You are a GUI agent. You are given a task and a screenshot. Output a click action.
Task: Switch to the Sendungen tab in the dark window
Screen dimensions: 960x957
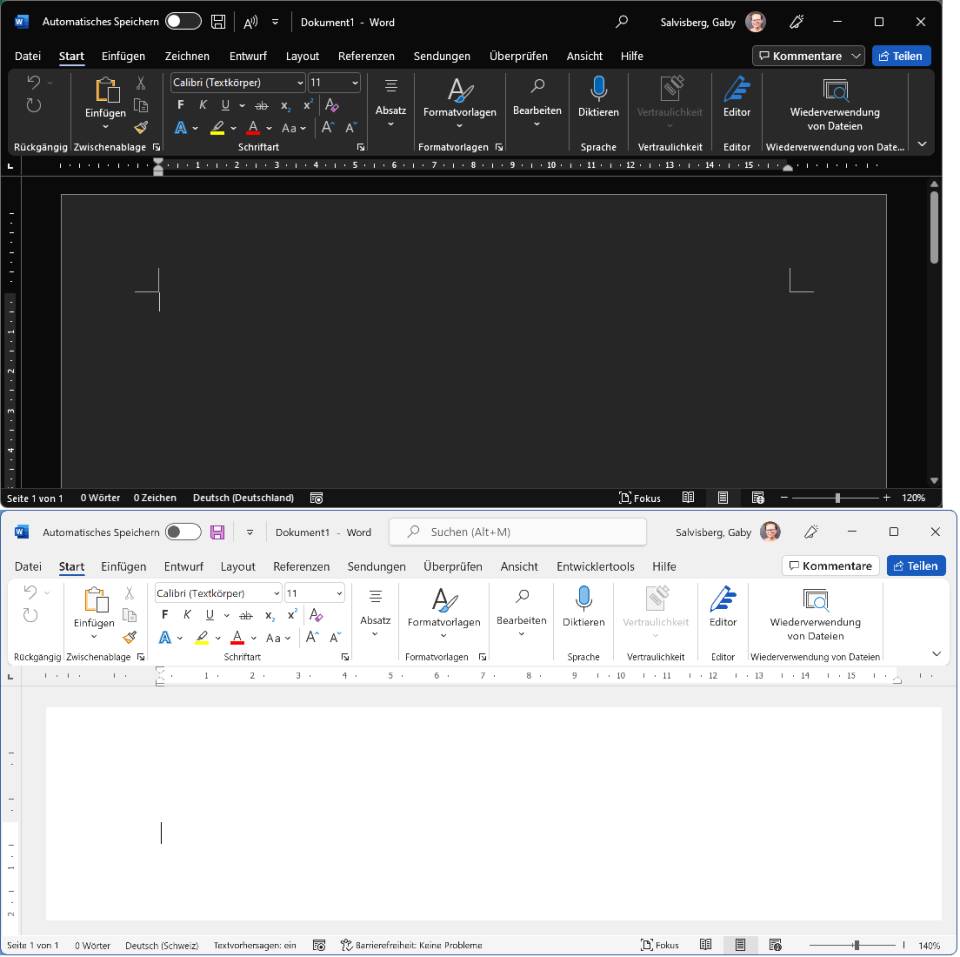point(441,56)
